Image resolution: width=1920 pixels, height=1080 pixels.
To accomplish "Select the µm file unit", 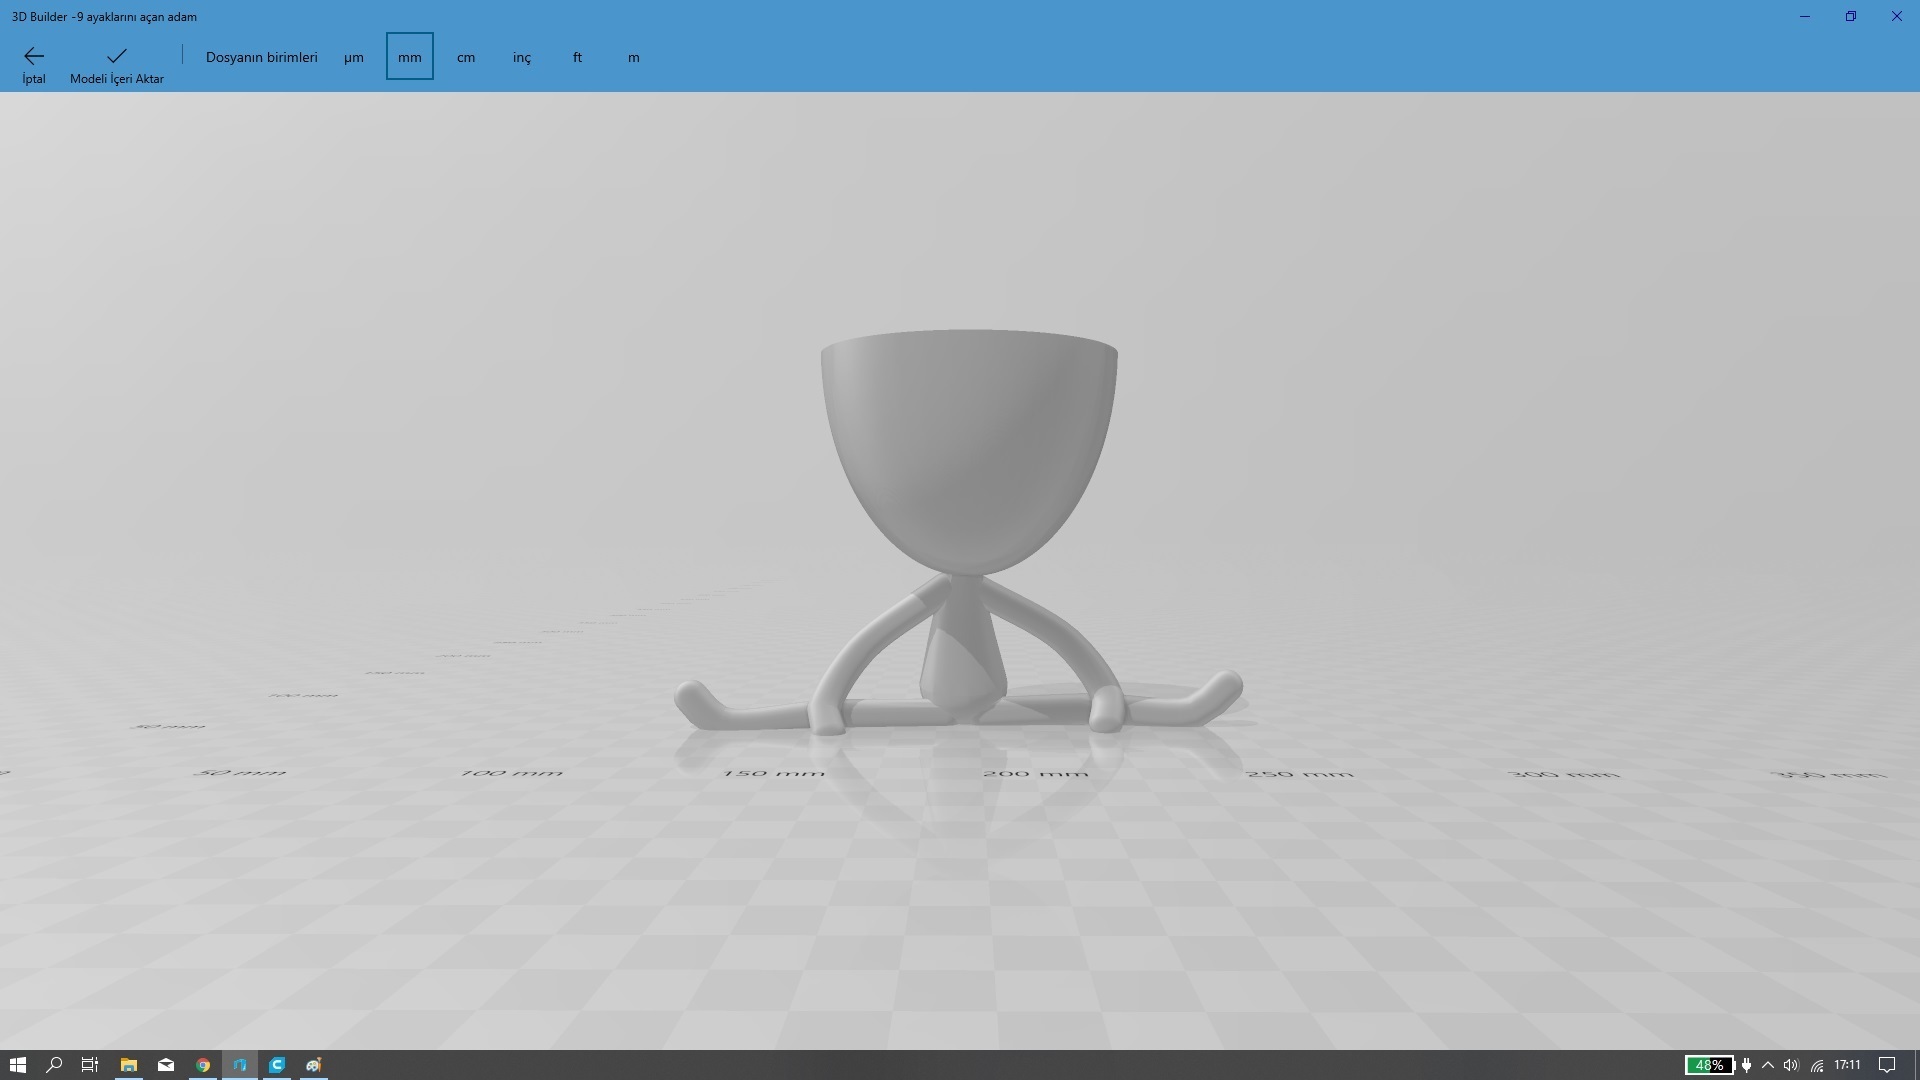I will click(x=353, y=57).
